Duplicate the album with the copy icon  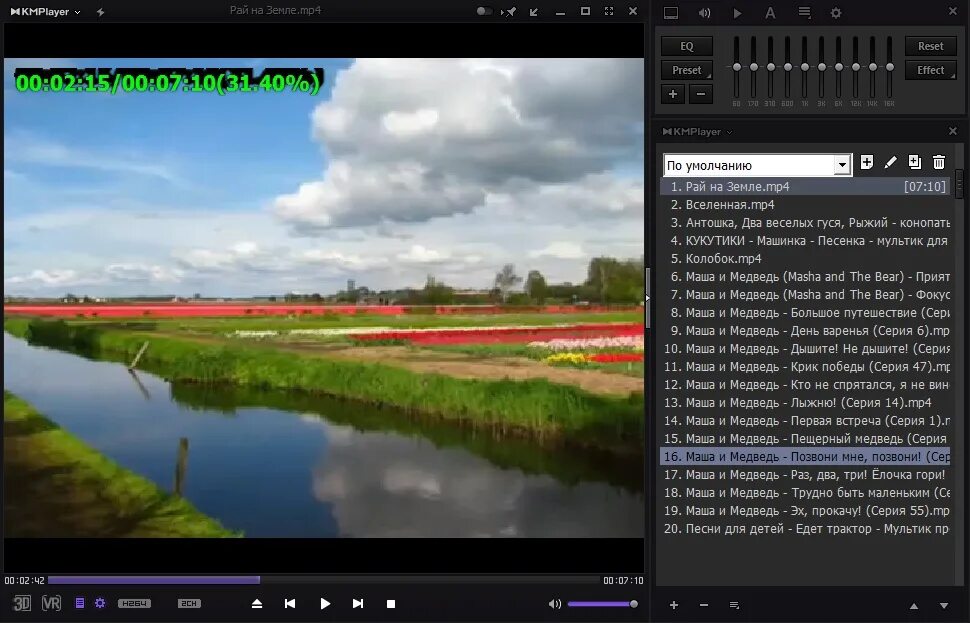(x=914, y=162)
